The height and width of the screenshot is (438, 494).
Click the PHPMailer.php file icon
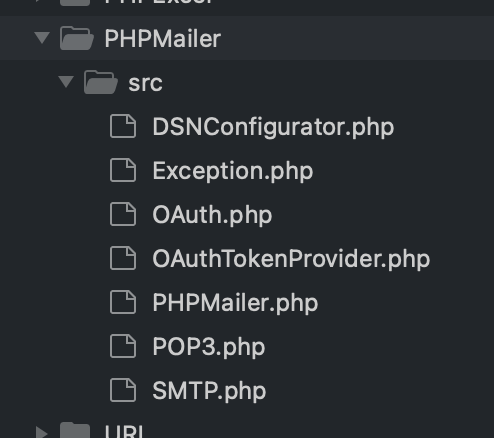coord(123,302)
